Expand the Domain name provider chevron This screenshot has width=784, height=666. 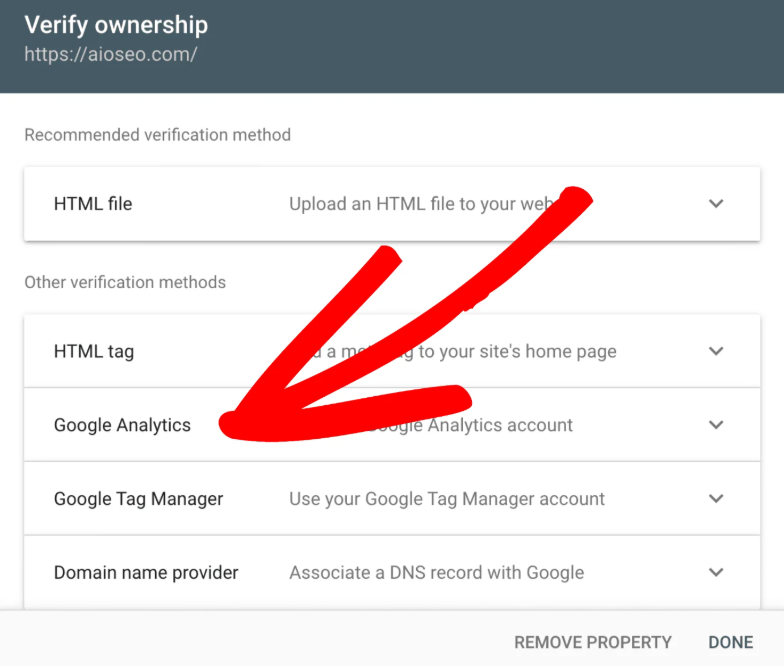pyautogui.click(x=716, y=572)
